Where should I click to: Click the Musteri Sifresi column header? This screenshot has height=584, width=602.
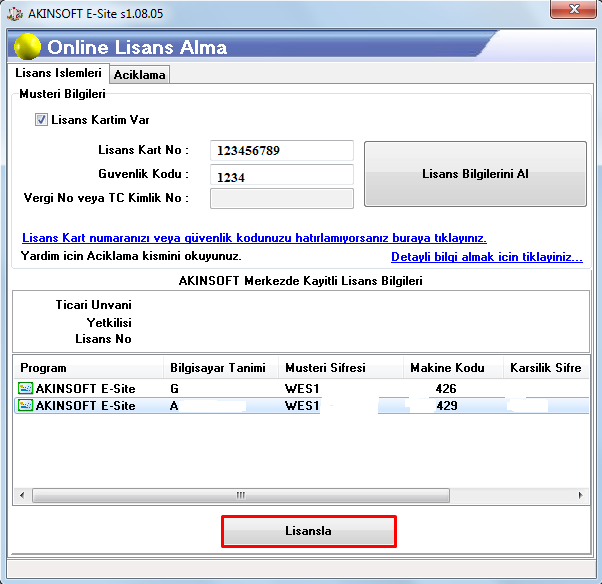(341, 367)
